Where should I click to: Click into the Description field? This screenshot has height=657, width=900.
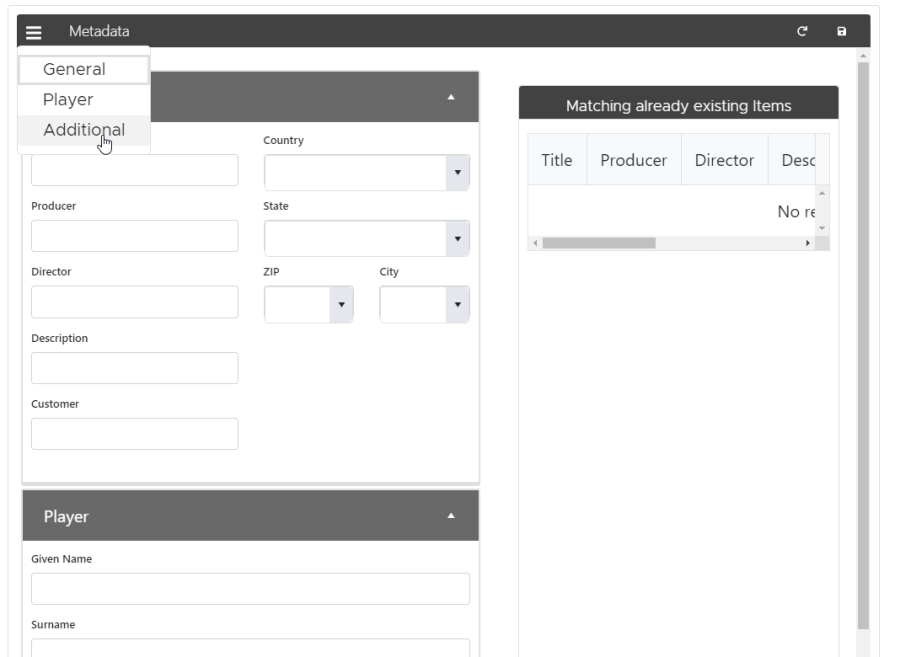click(135, 368)
